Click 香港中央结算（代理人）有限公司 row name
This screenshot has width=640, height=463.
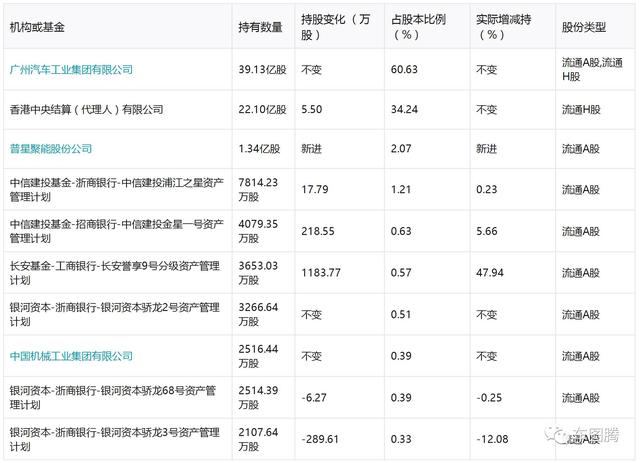pyautogui.click(x=87, y=109)
